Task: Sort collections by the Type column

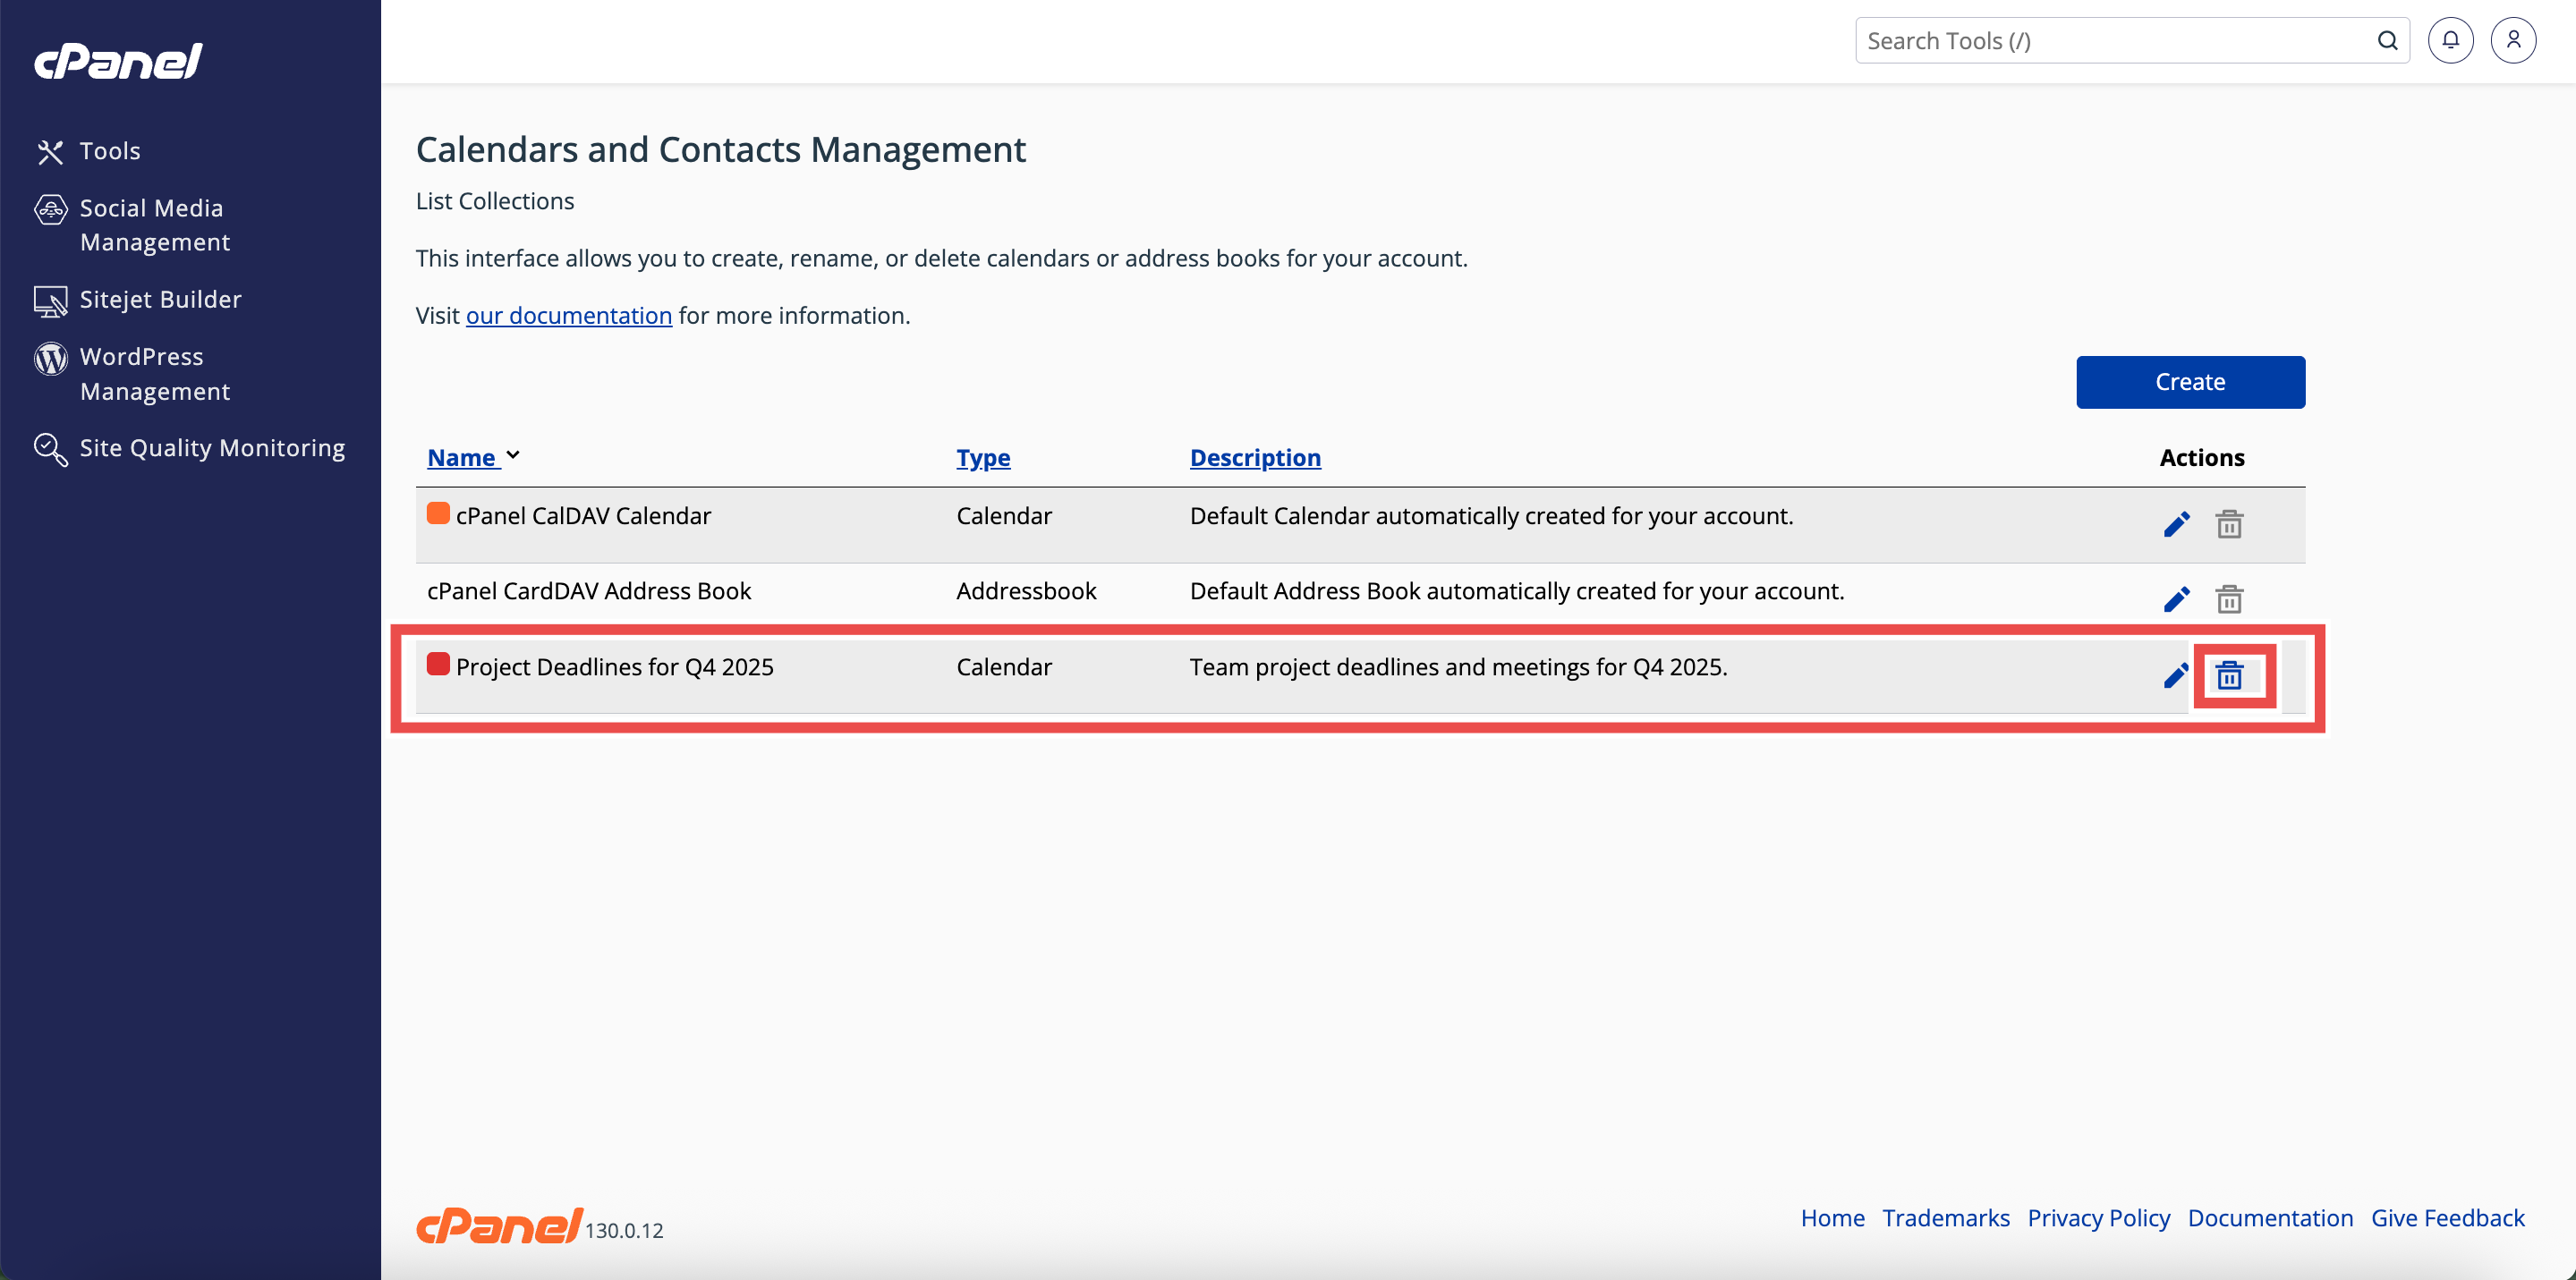Action: coord(983,457)
